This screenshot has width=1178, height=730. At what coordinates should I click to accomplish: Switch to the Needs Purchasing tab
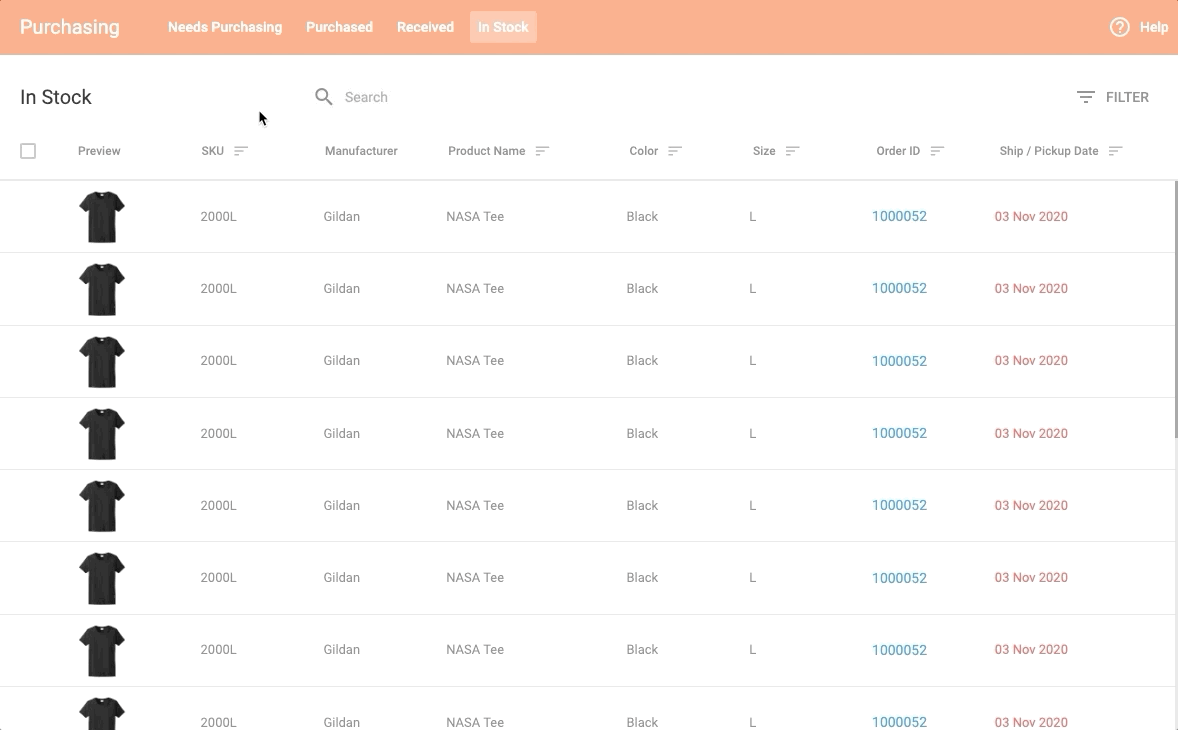click(x=225, y=27)
